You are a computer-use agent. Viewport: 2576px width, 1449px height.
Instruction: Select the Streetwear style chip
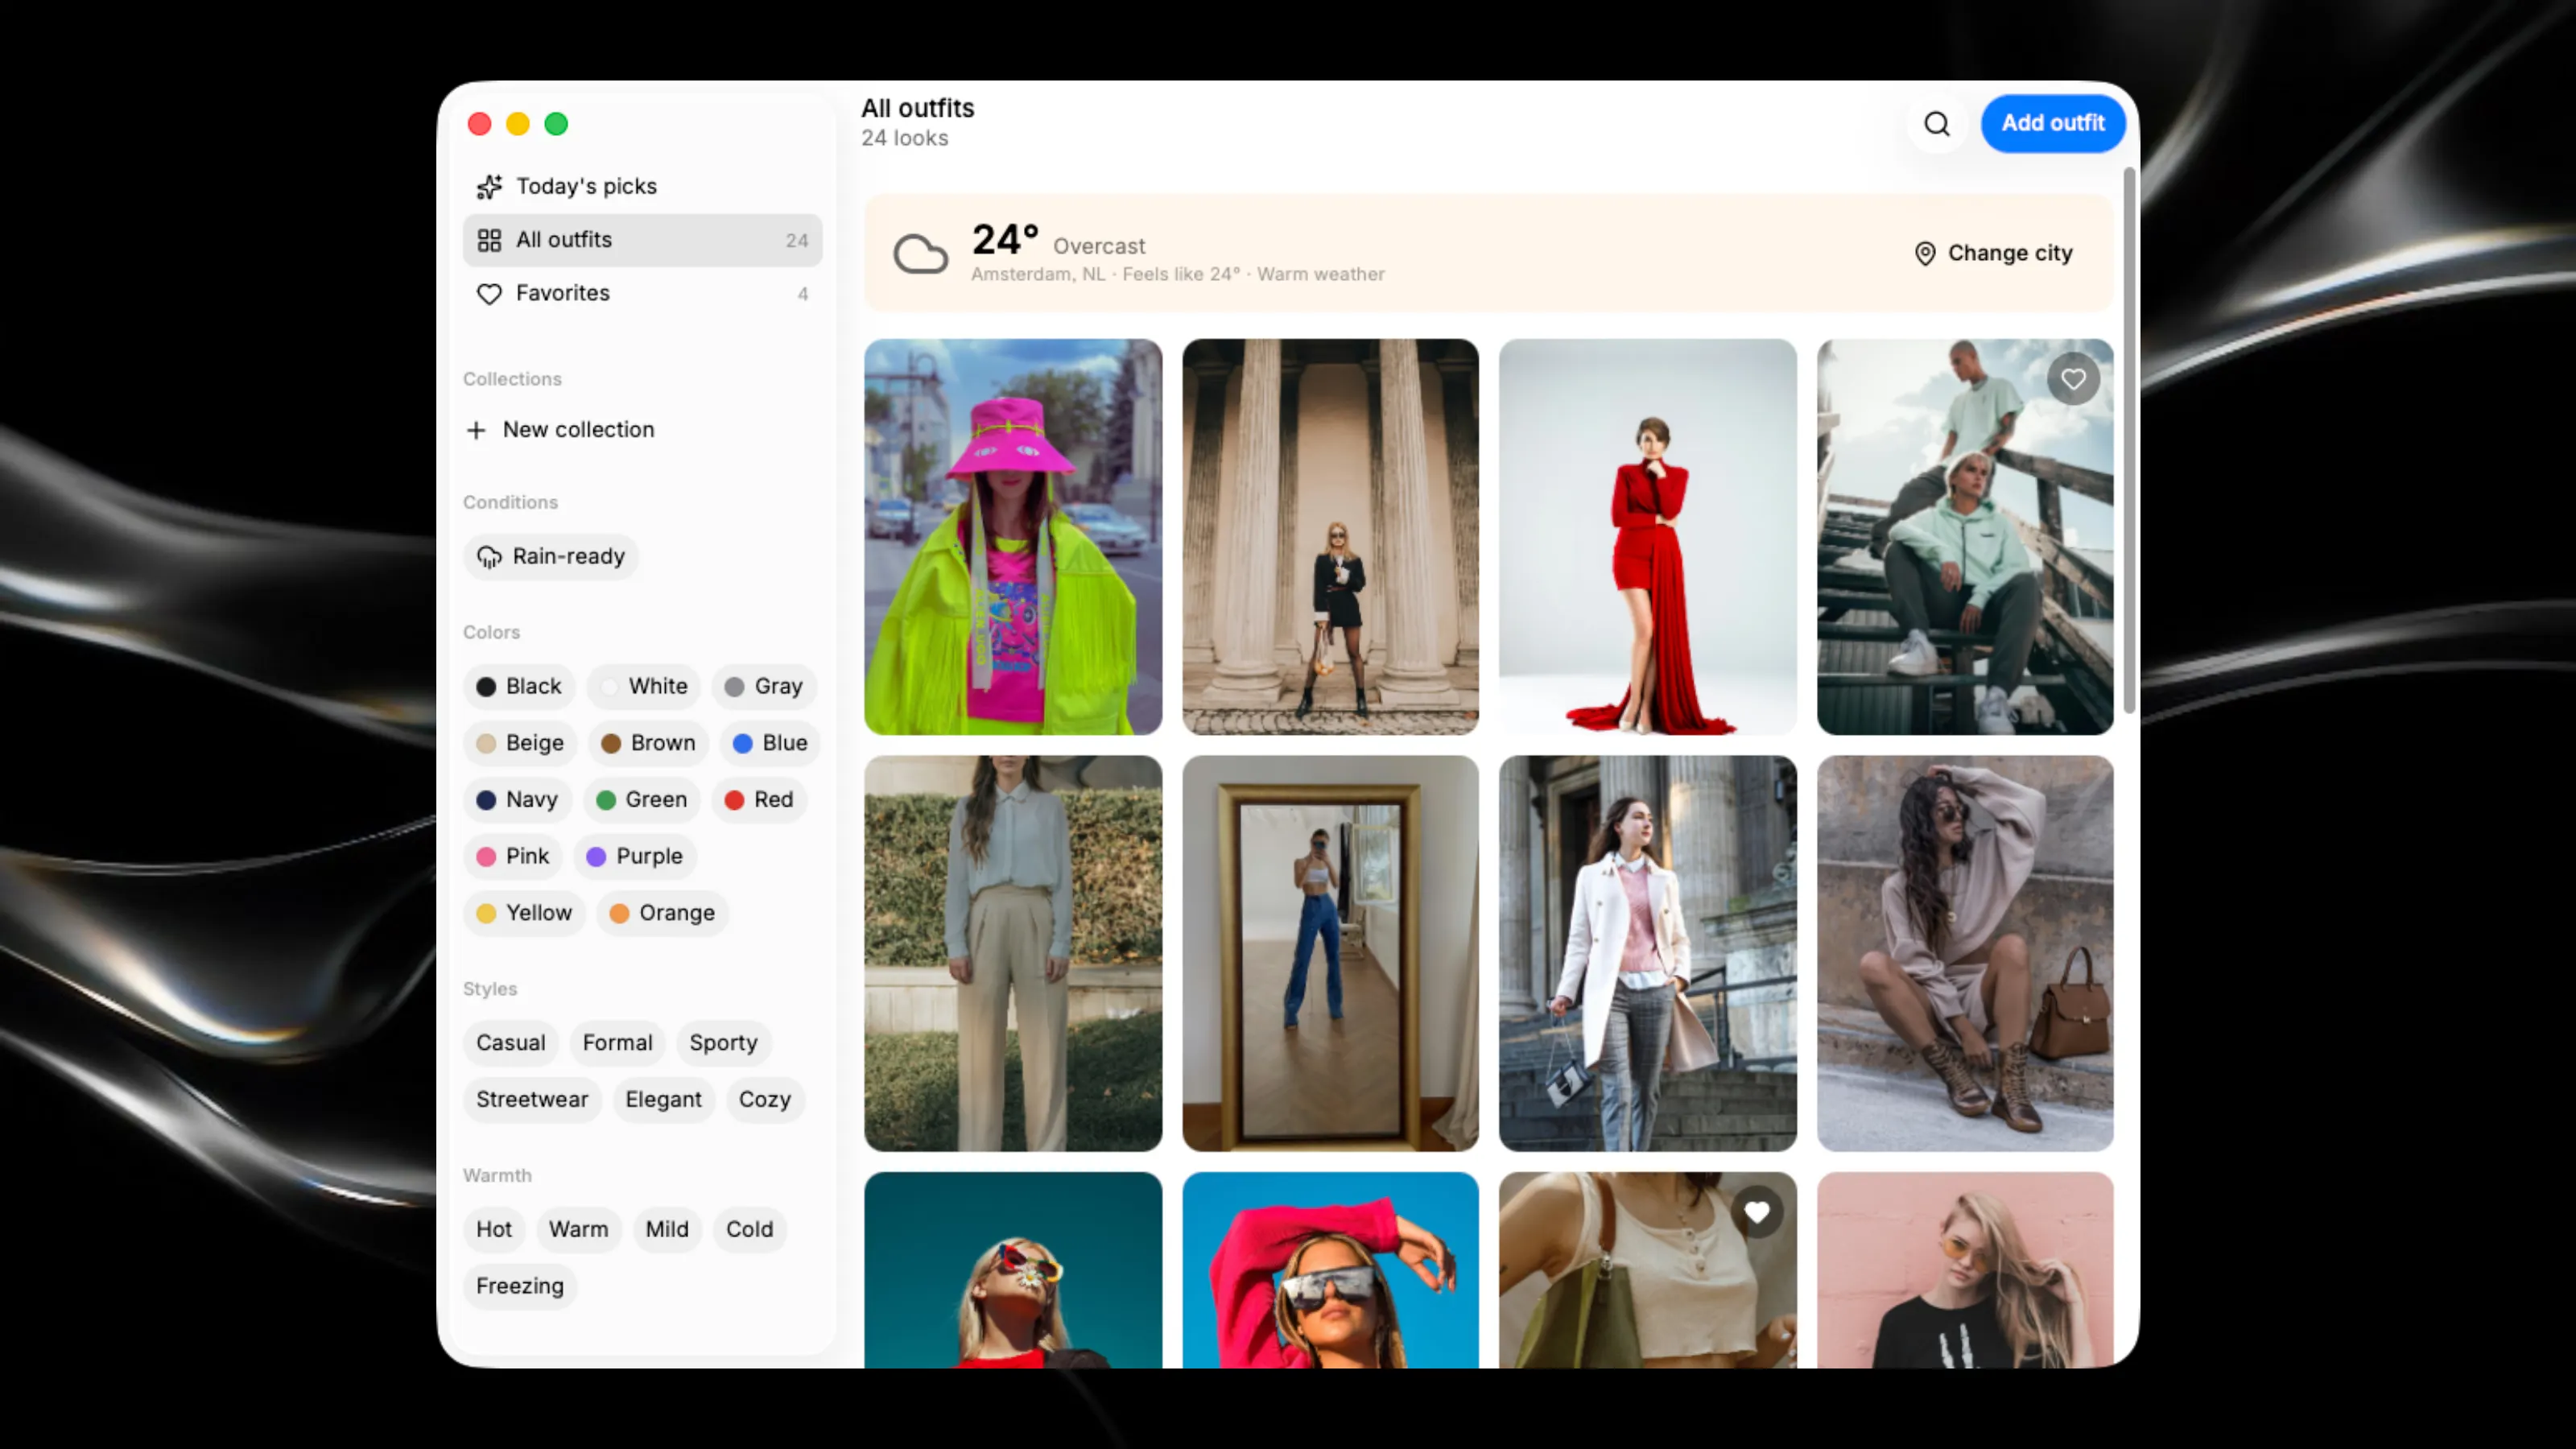point(532,1100)
